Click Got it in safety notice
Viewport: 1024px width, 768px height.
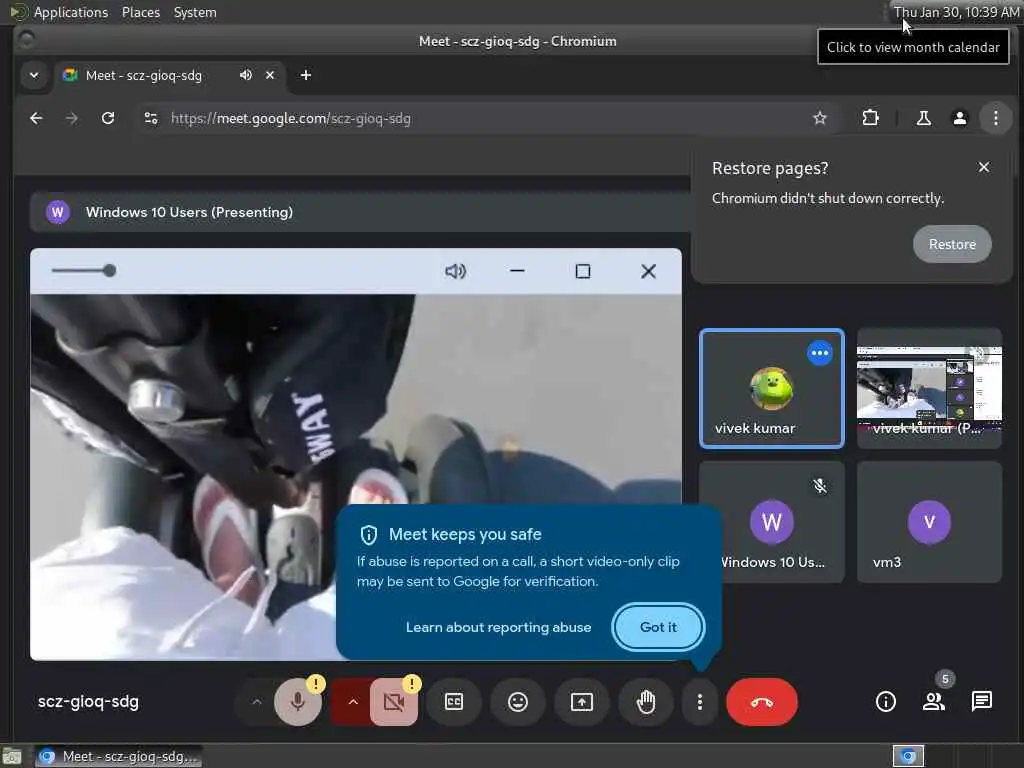(x=658, y=627)
